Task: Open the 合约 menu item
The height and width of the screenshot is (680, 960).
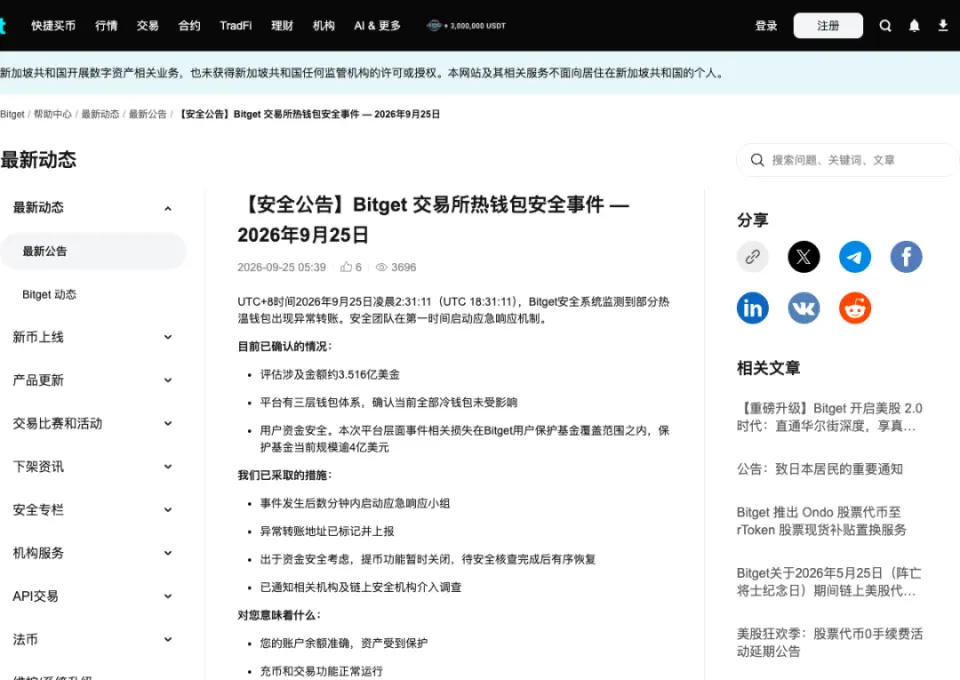Action: coord(189,26)
